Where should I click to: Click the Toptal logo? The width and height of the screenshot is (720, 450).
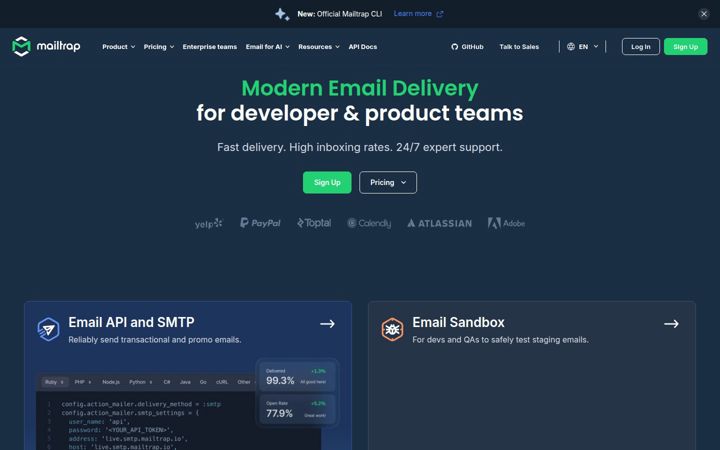point(314,223)
